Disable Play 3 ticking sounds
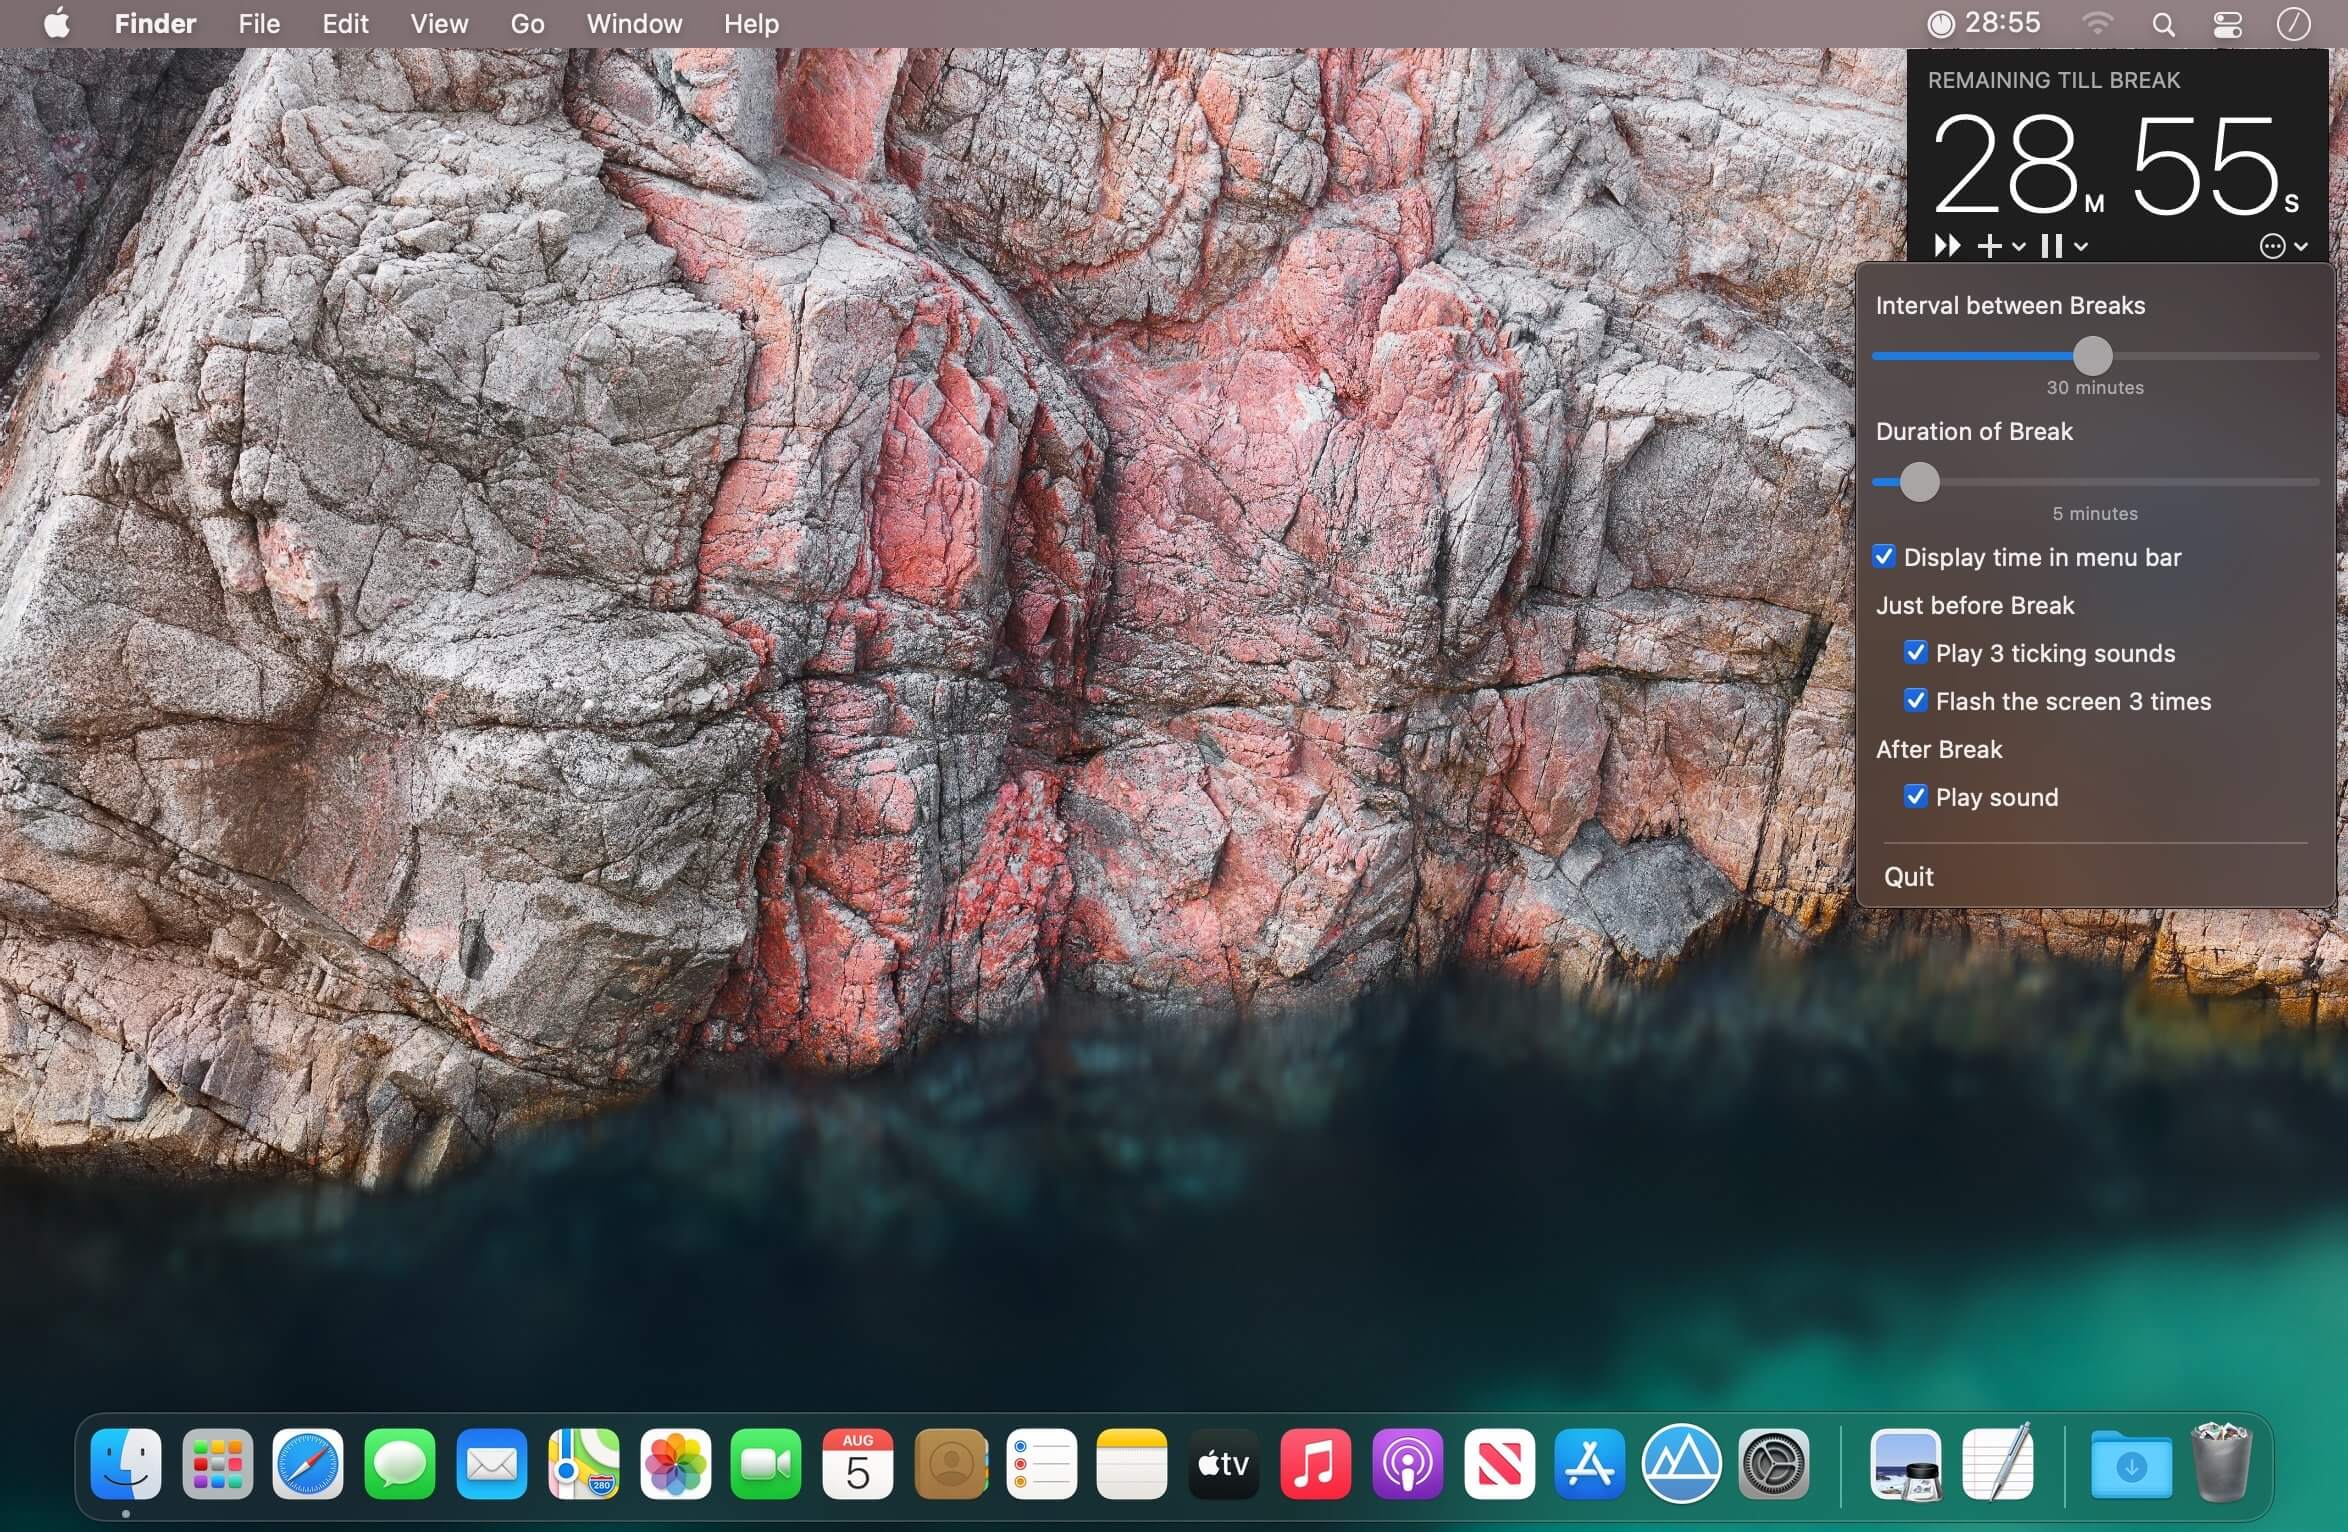 [x=1915, y=653]
